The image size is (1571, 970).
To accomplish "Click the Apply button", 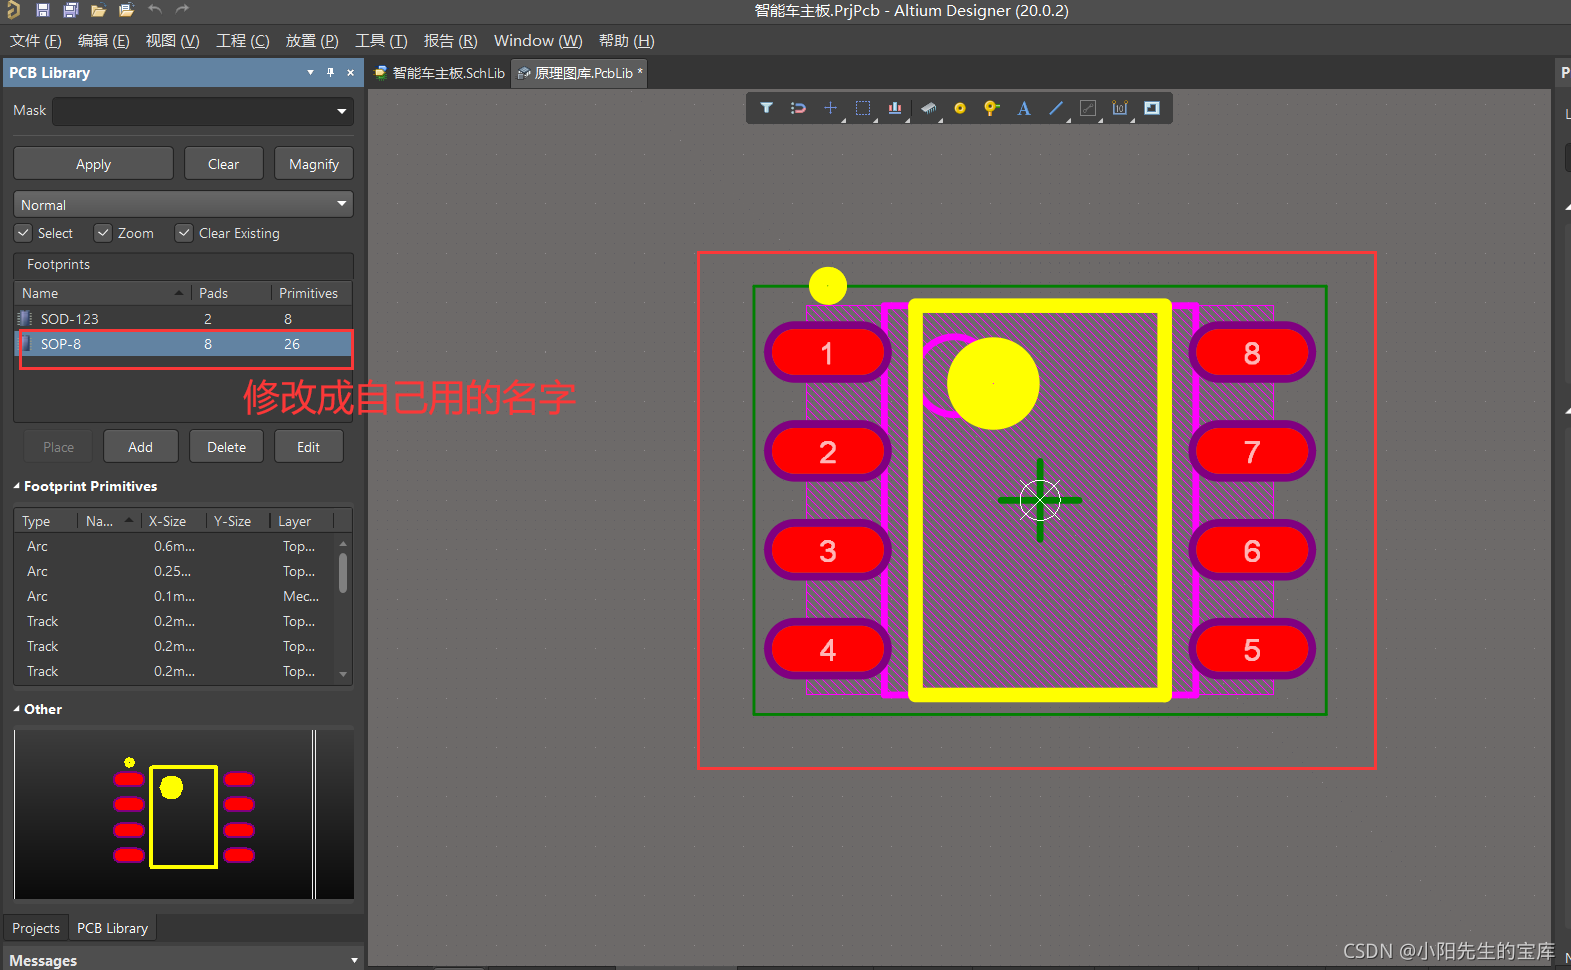I will [93, 164].
